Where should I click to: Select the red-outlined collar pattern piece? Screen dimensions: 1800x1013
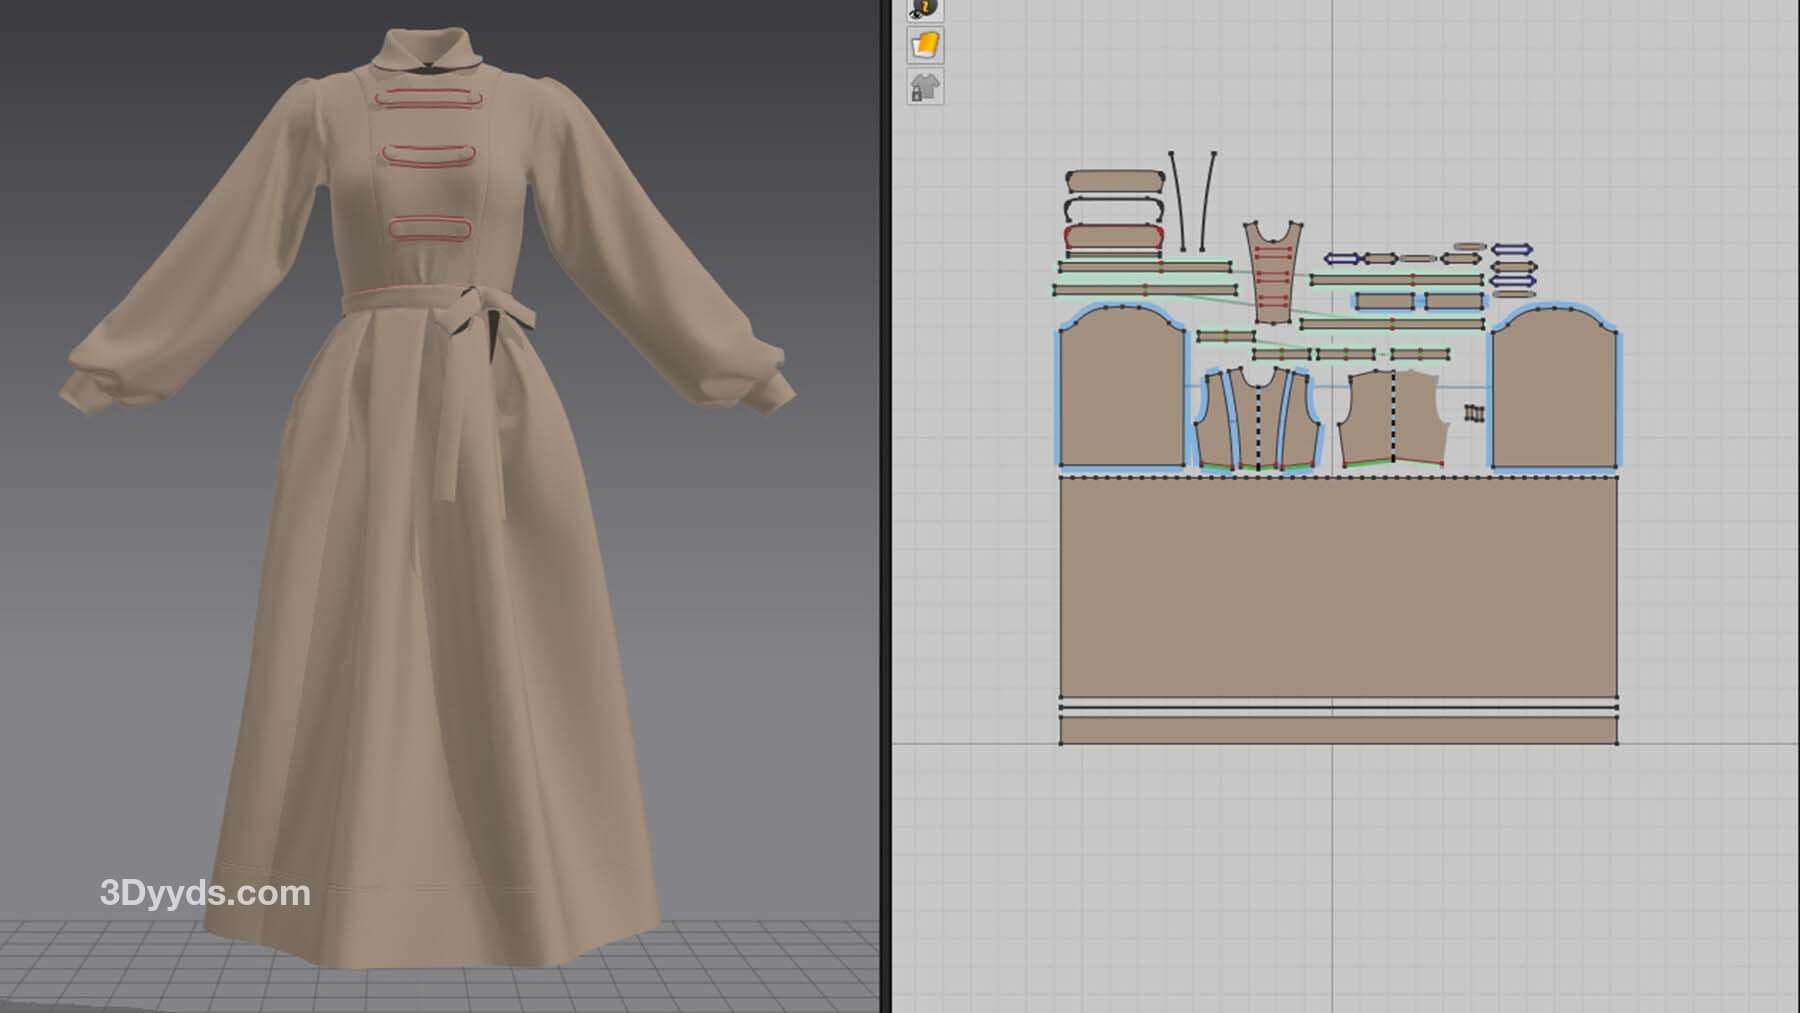1114,237
